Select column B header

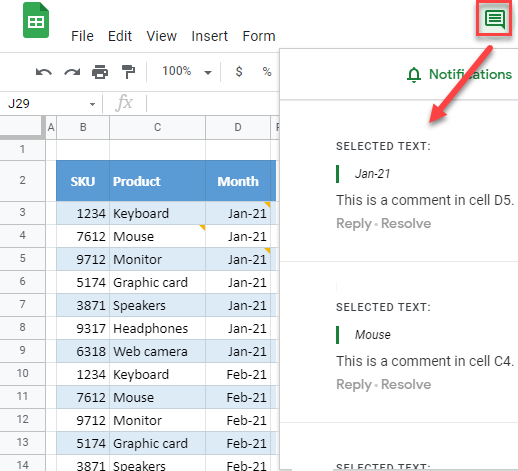(x=83, y=127)
